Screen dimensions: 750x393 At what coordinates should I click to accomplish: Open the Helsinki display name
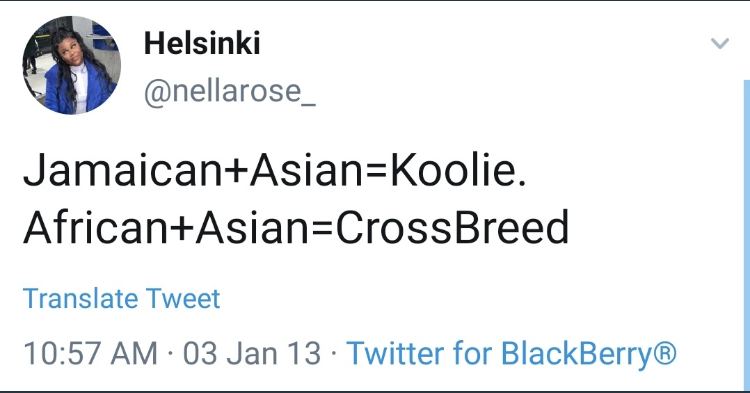pyautogui.click(x=202, y=43)
